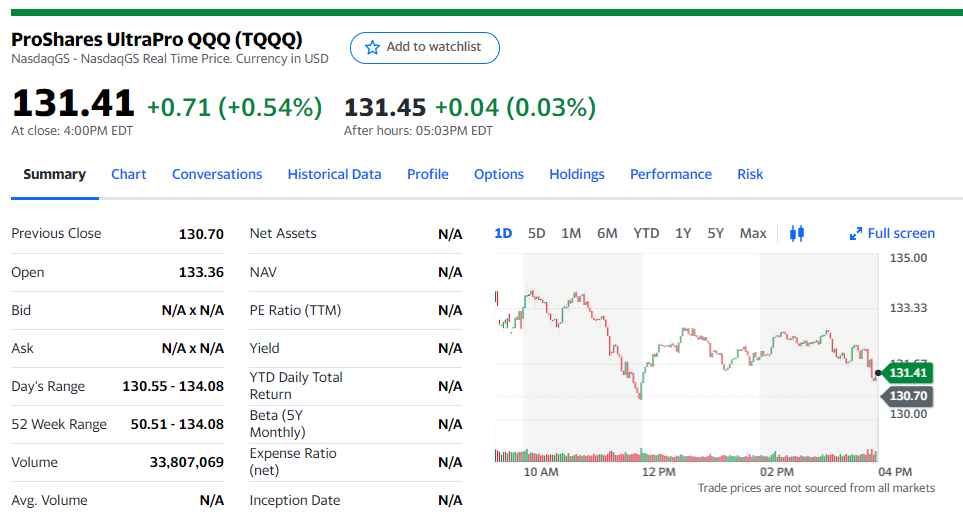Viewport: 963px width, 526px height.
Task: Show the 1Y chart range
Action: point(683,234)
